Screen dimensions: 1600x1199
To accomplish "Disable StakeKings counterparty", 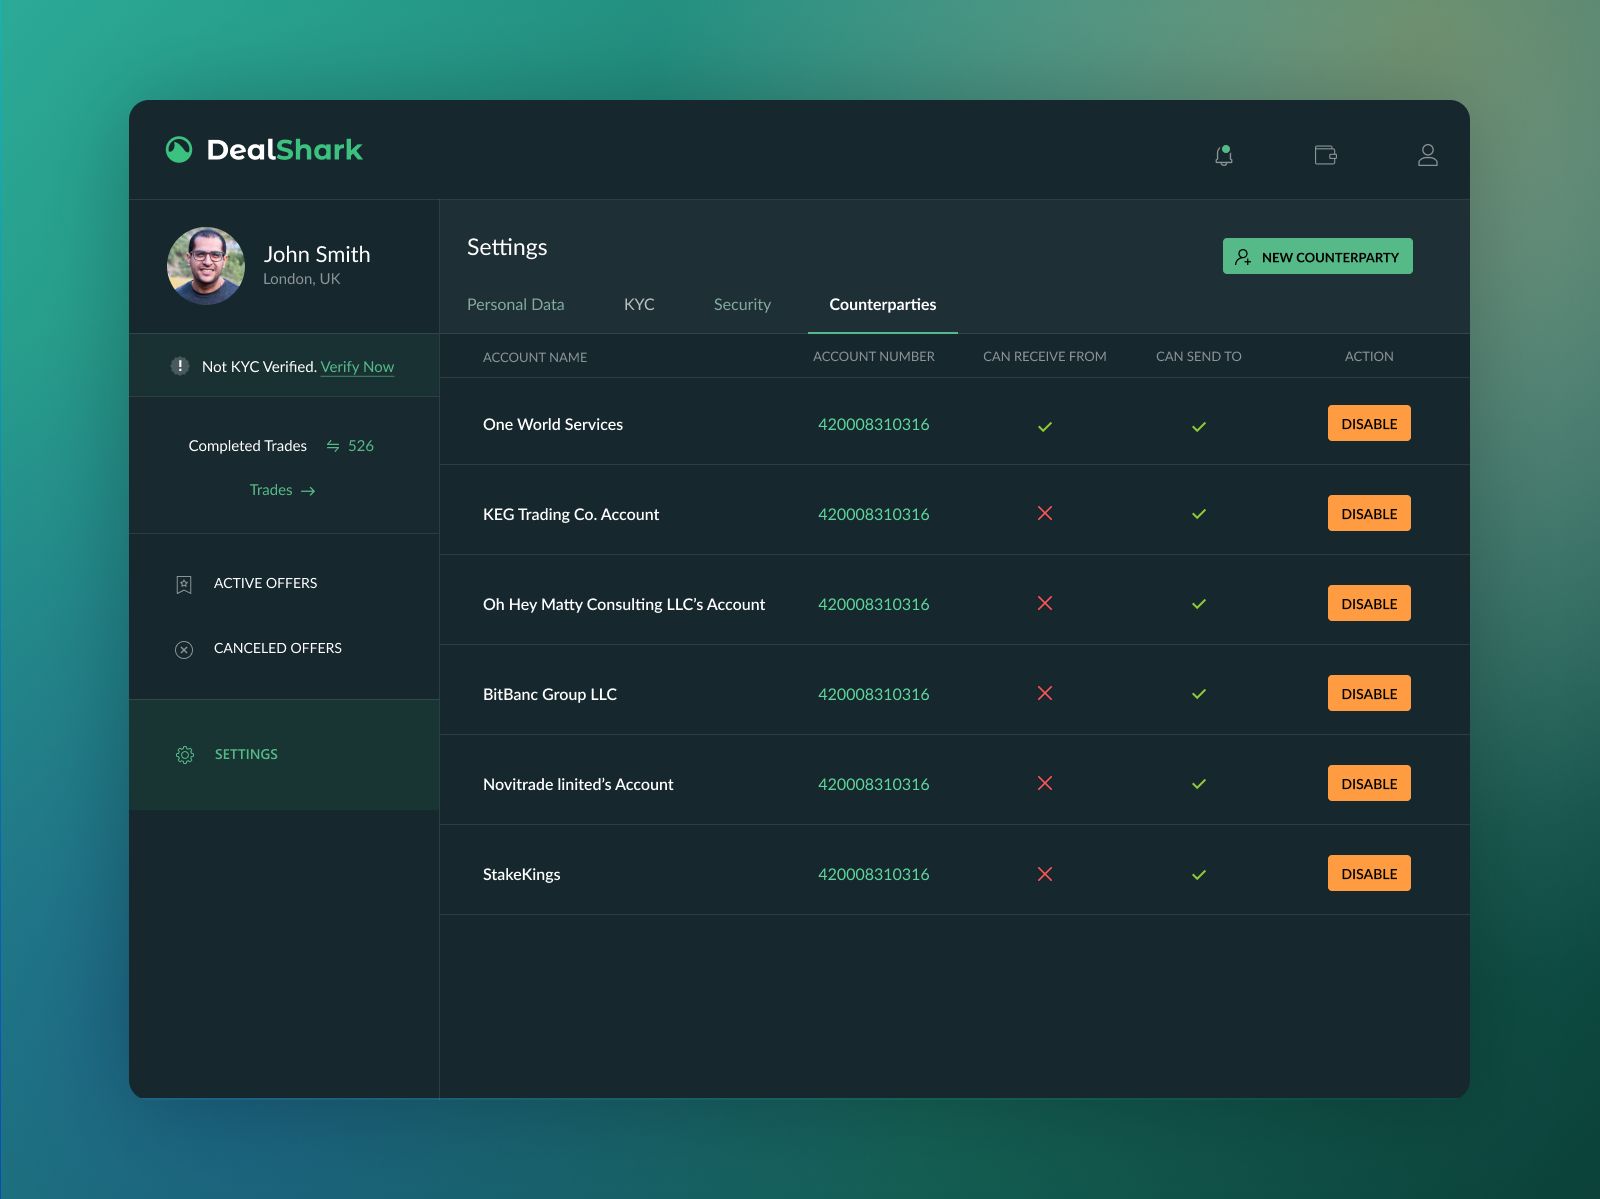I will tap(1369, 873).
